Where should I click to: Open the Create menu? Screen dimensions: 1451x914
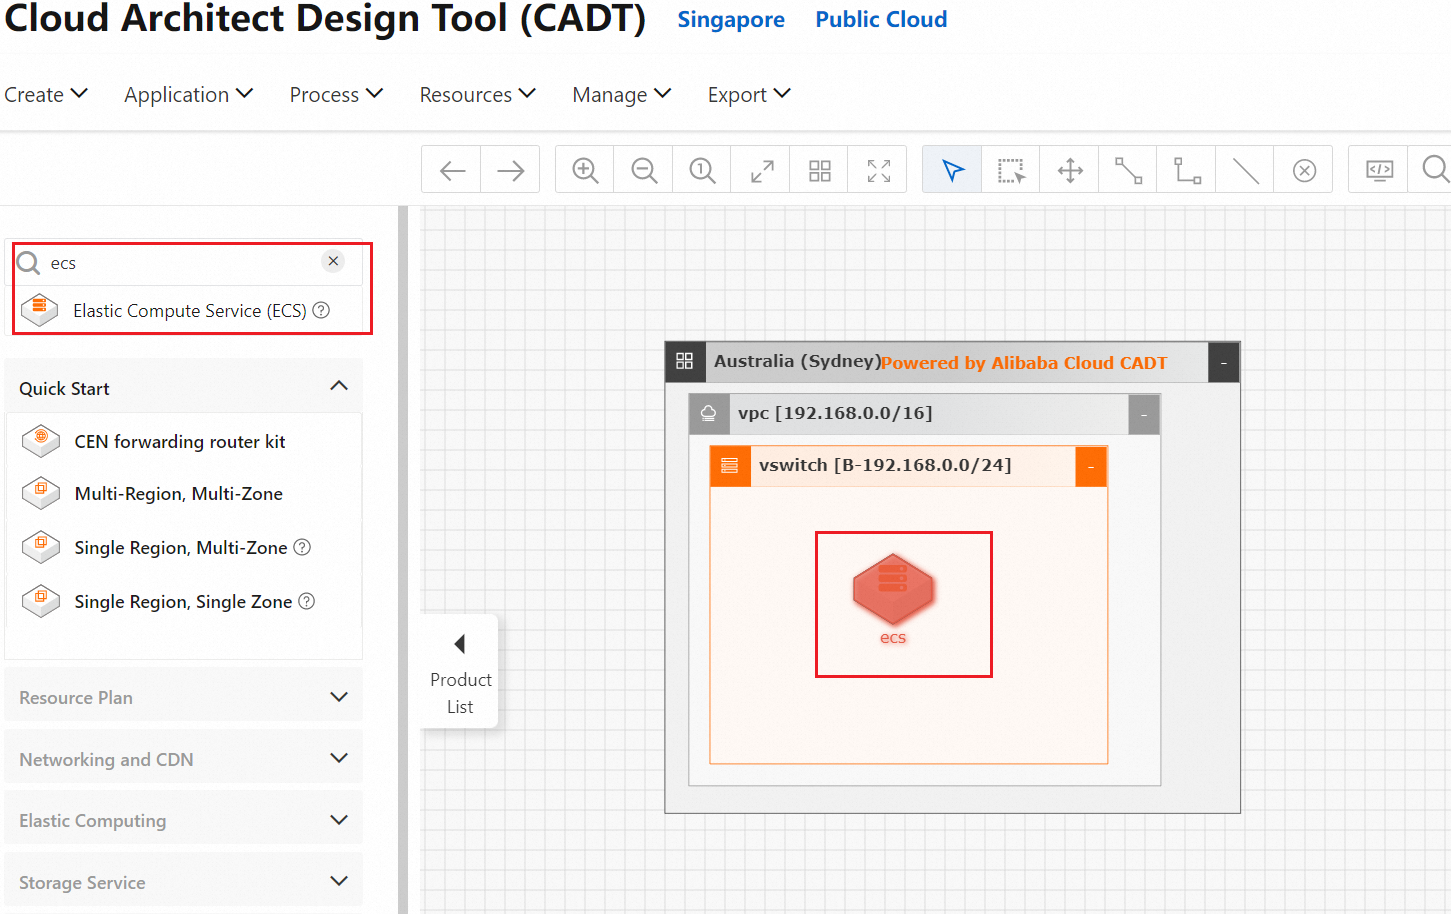(x=46, y=95)
